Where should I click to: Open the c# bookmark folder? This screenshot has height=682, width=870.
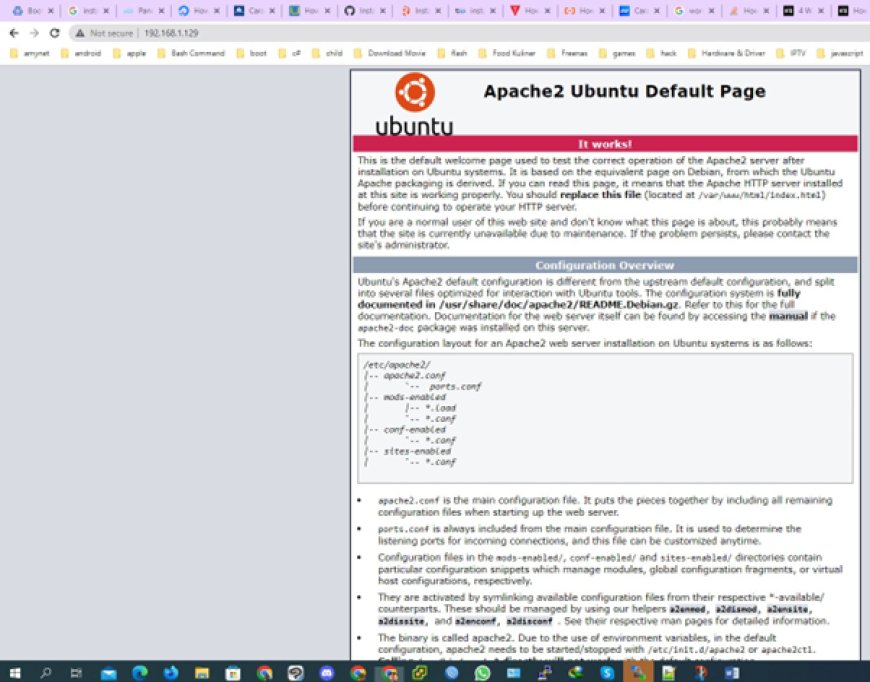click(290, 53)
